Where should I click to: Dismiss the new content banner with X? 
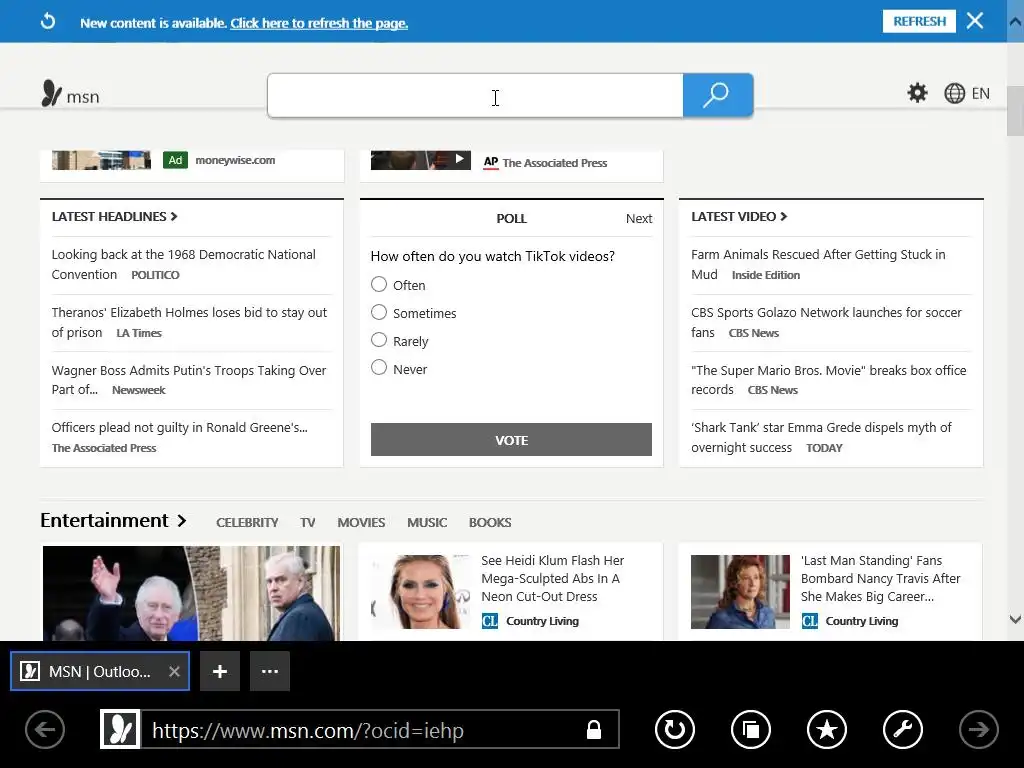tap(975, 21)
